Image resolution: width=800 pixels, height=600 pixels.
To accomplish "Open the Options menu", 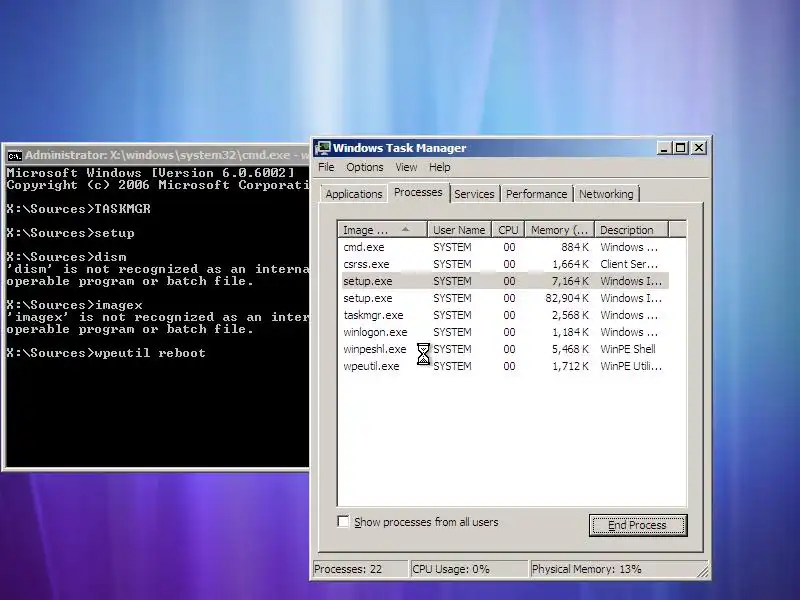I will pyautogui.click(x=364, y=167).
